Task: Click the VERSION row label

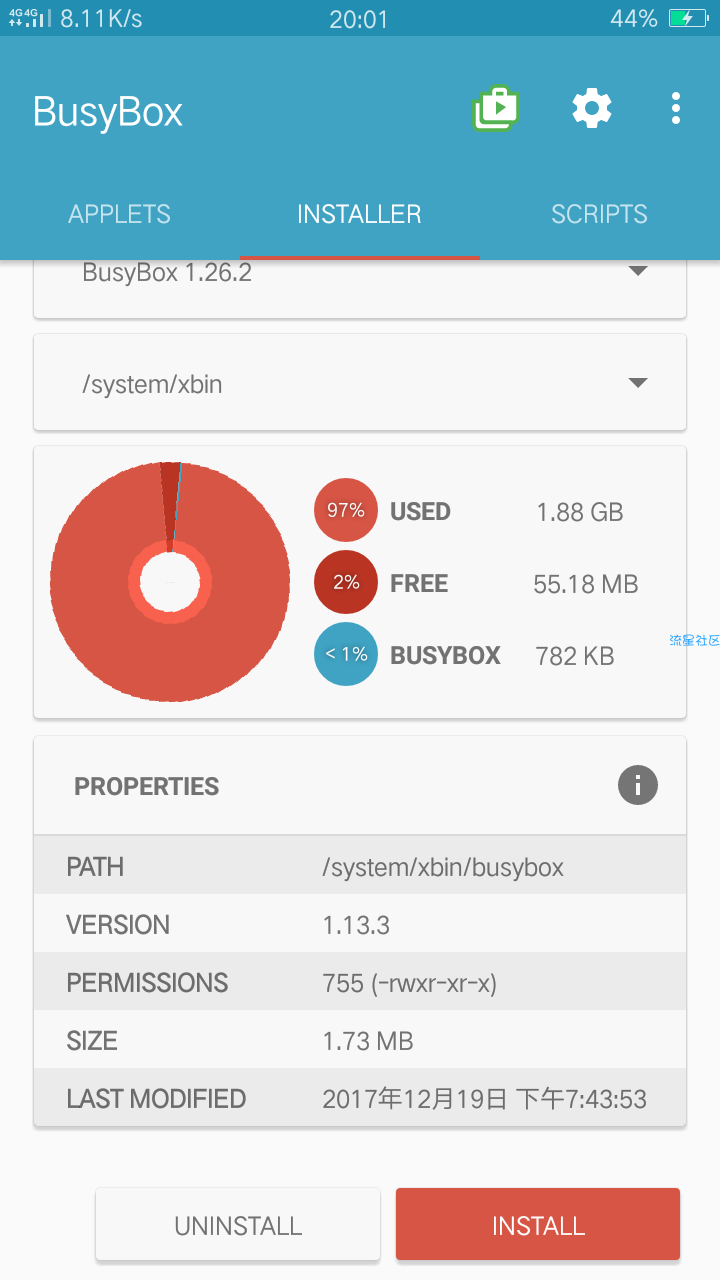Action: click(118, 924)
